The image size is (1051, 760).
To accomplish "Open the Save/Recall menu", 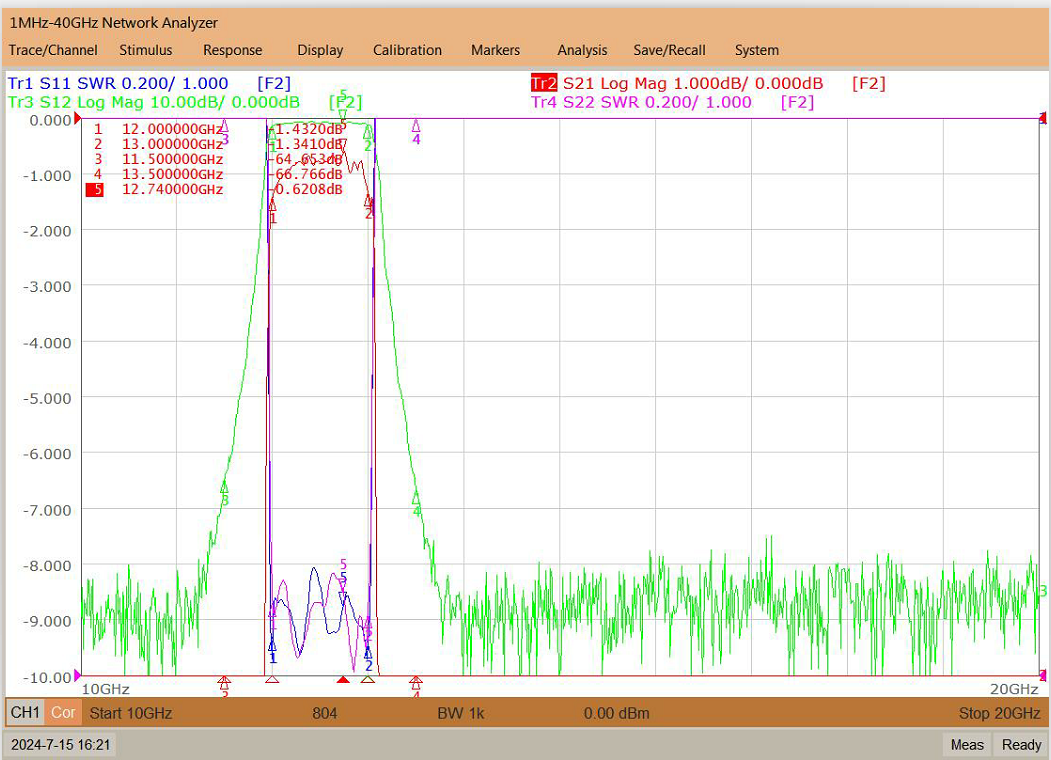I will click(x=669, y=50).
